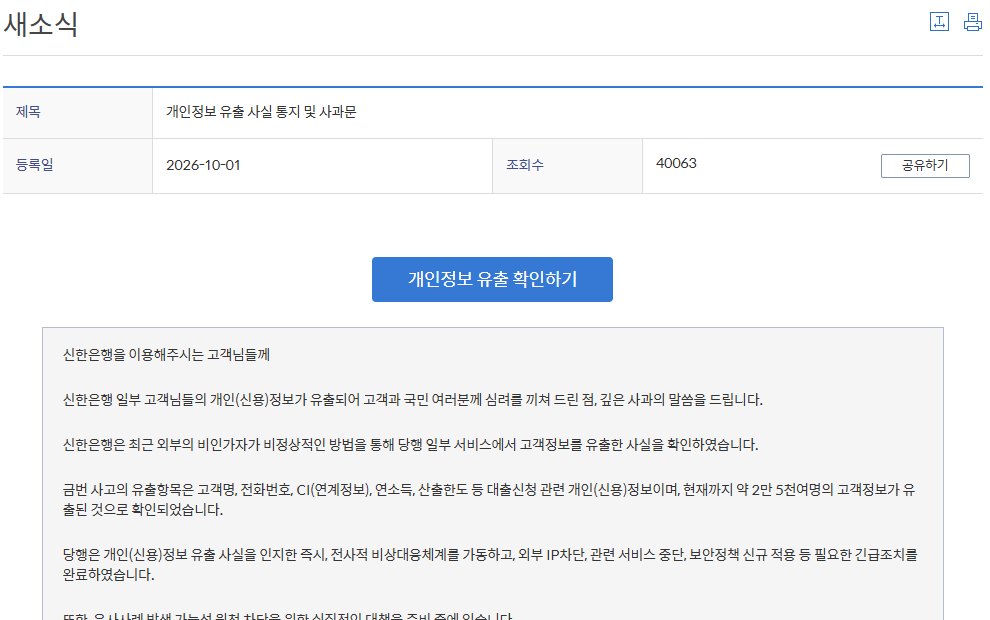Screen dimensions: 990x620
Task: Click the view count 40063
Action: pyautogui.click(x=676, y=164)
